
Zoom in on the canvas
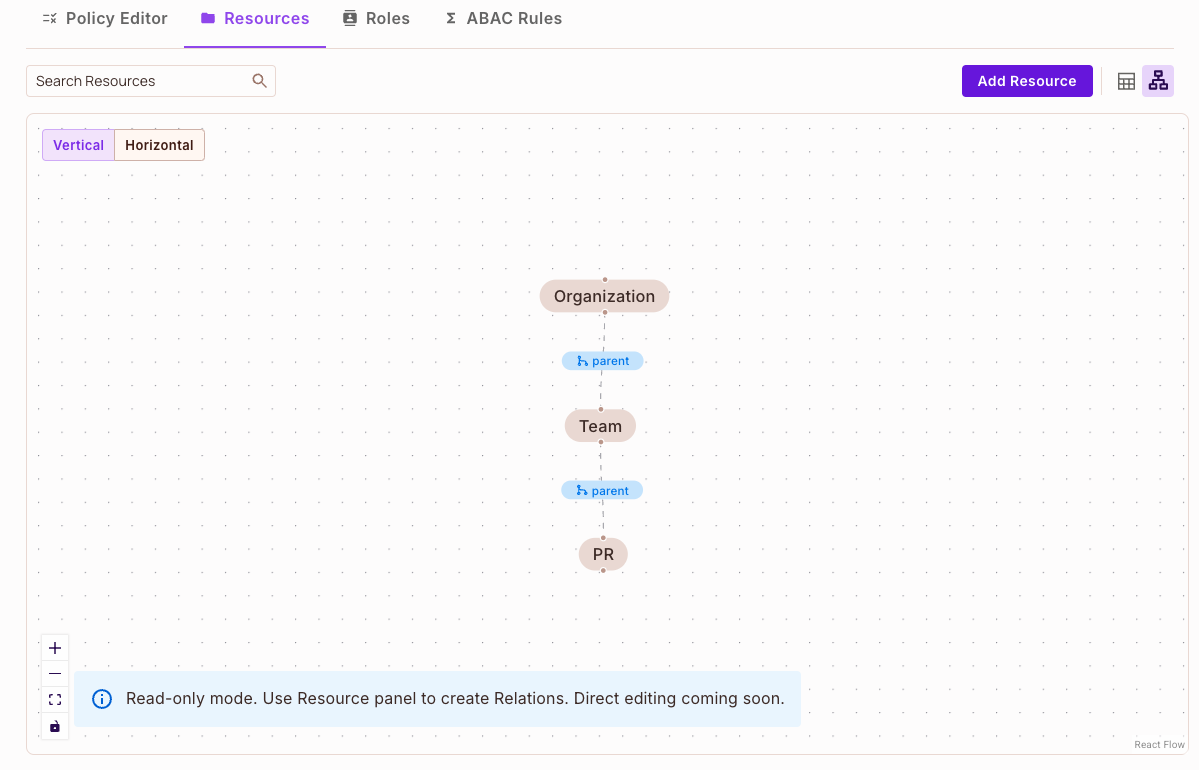click(55, 647)
